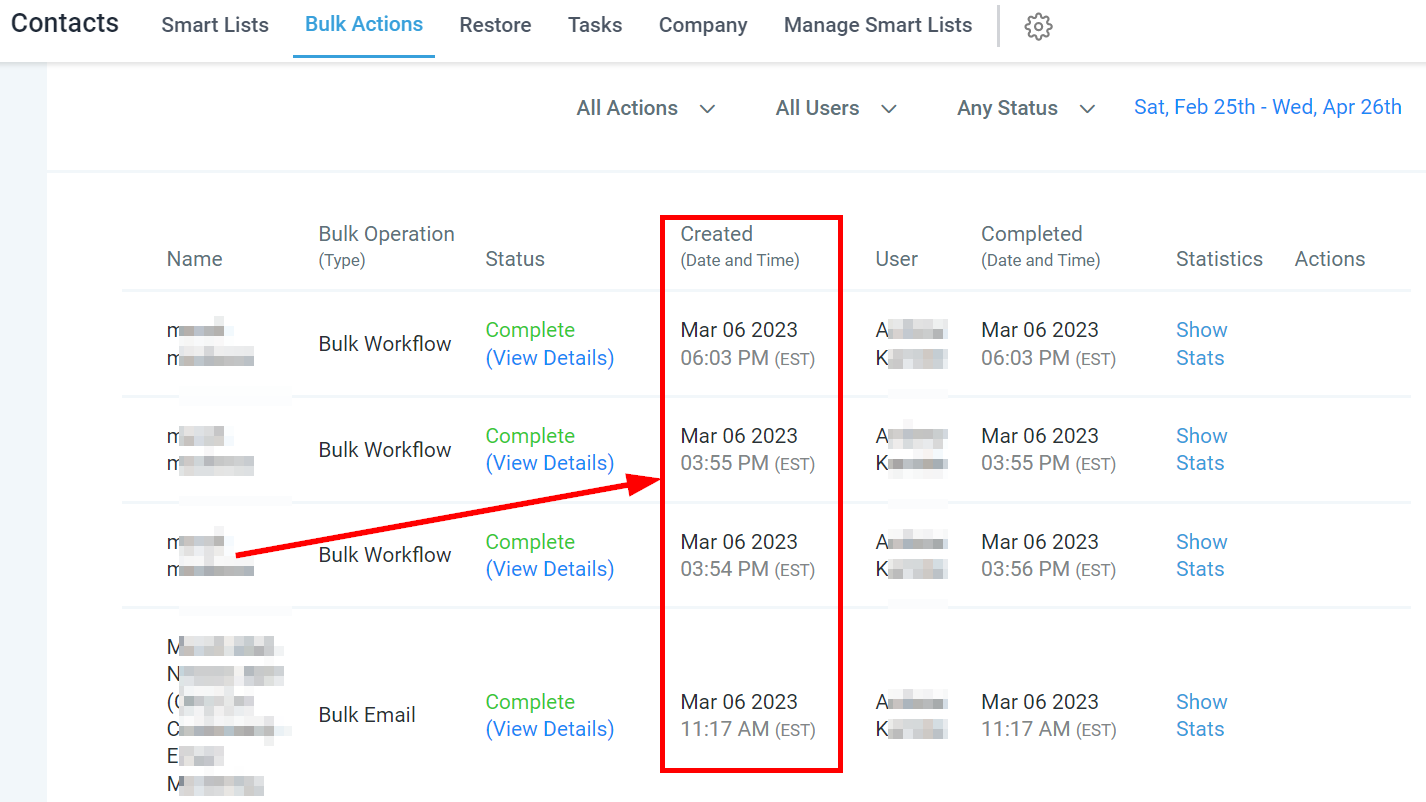Open the All Users filter dropdown

coord(835,108)
